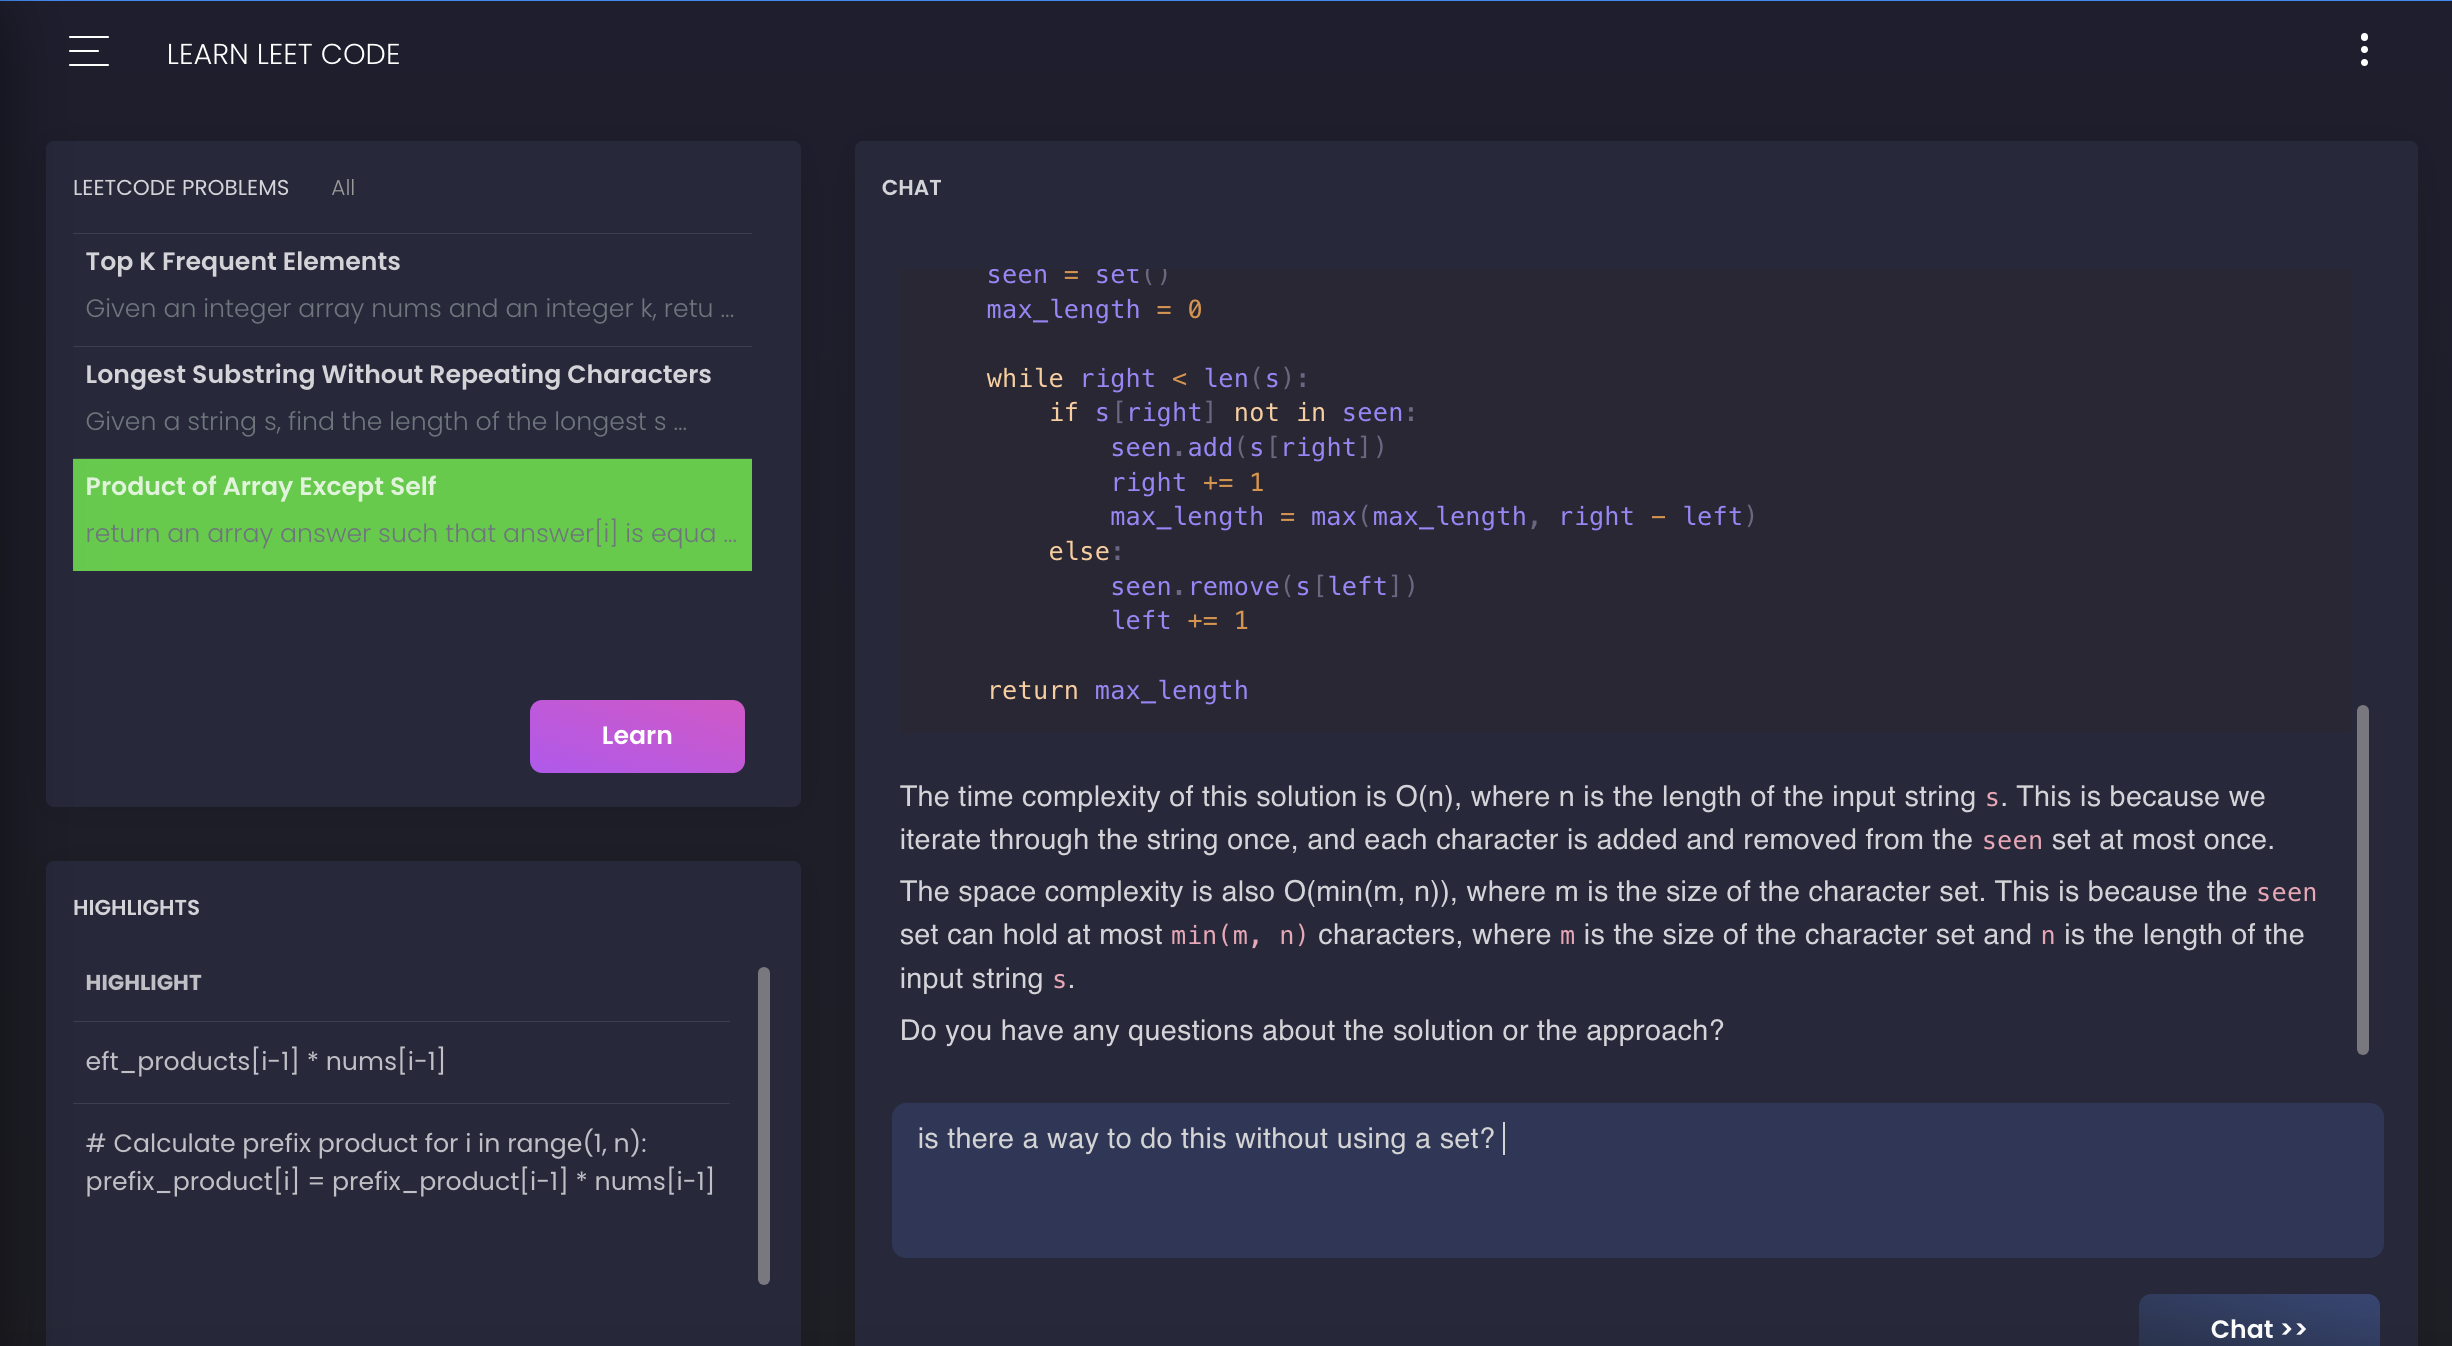The height and width of the screenshot is (1346, 2452).
Task: Open the hamburger navigation menu
Action: point(88,52)
